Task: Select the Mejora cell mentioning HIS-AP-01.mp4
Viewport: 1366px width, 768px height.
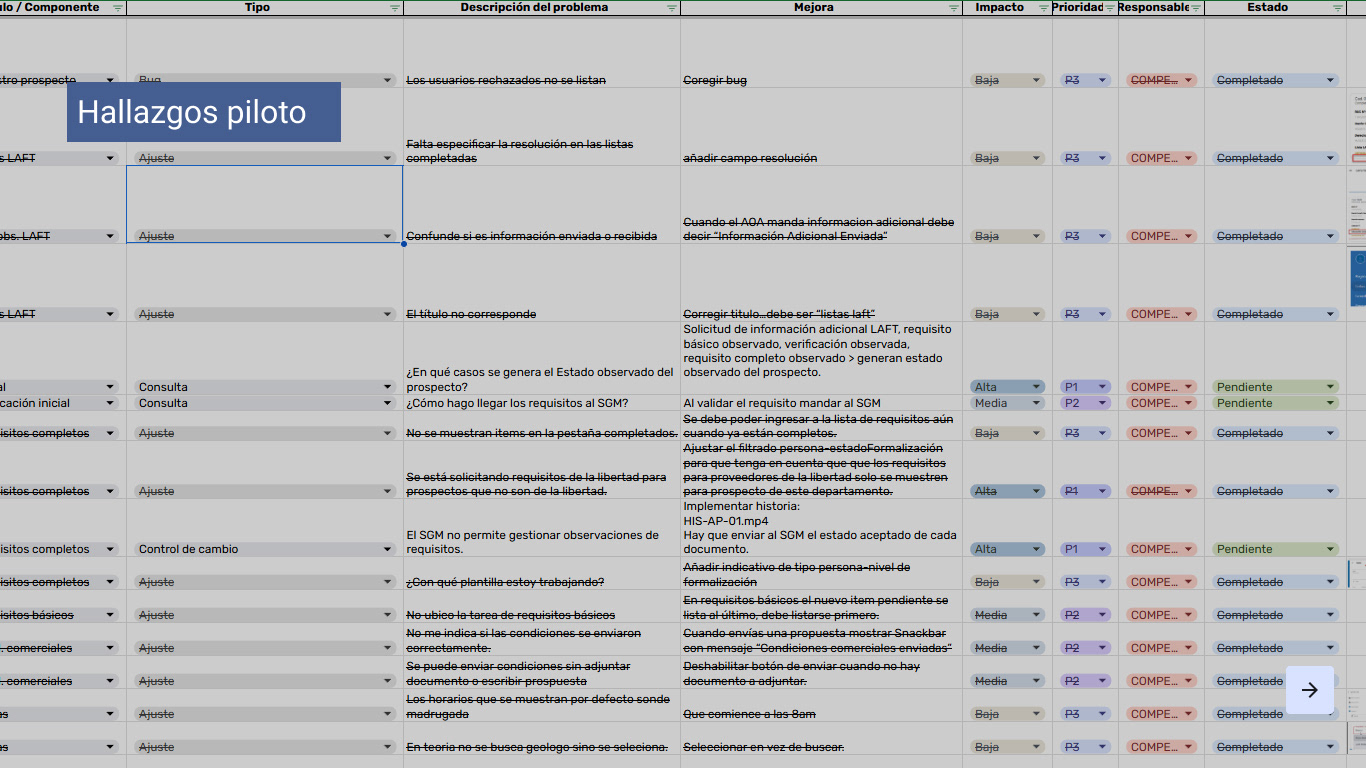Action: (821, 528)
